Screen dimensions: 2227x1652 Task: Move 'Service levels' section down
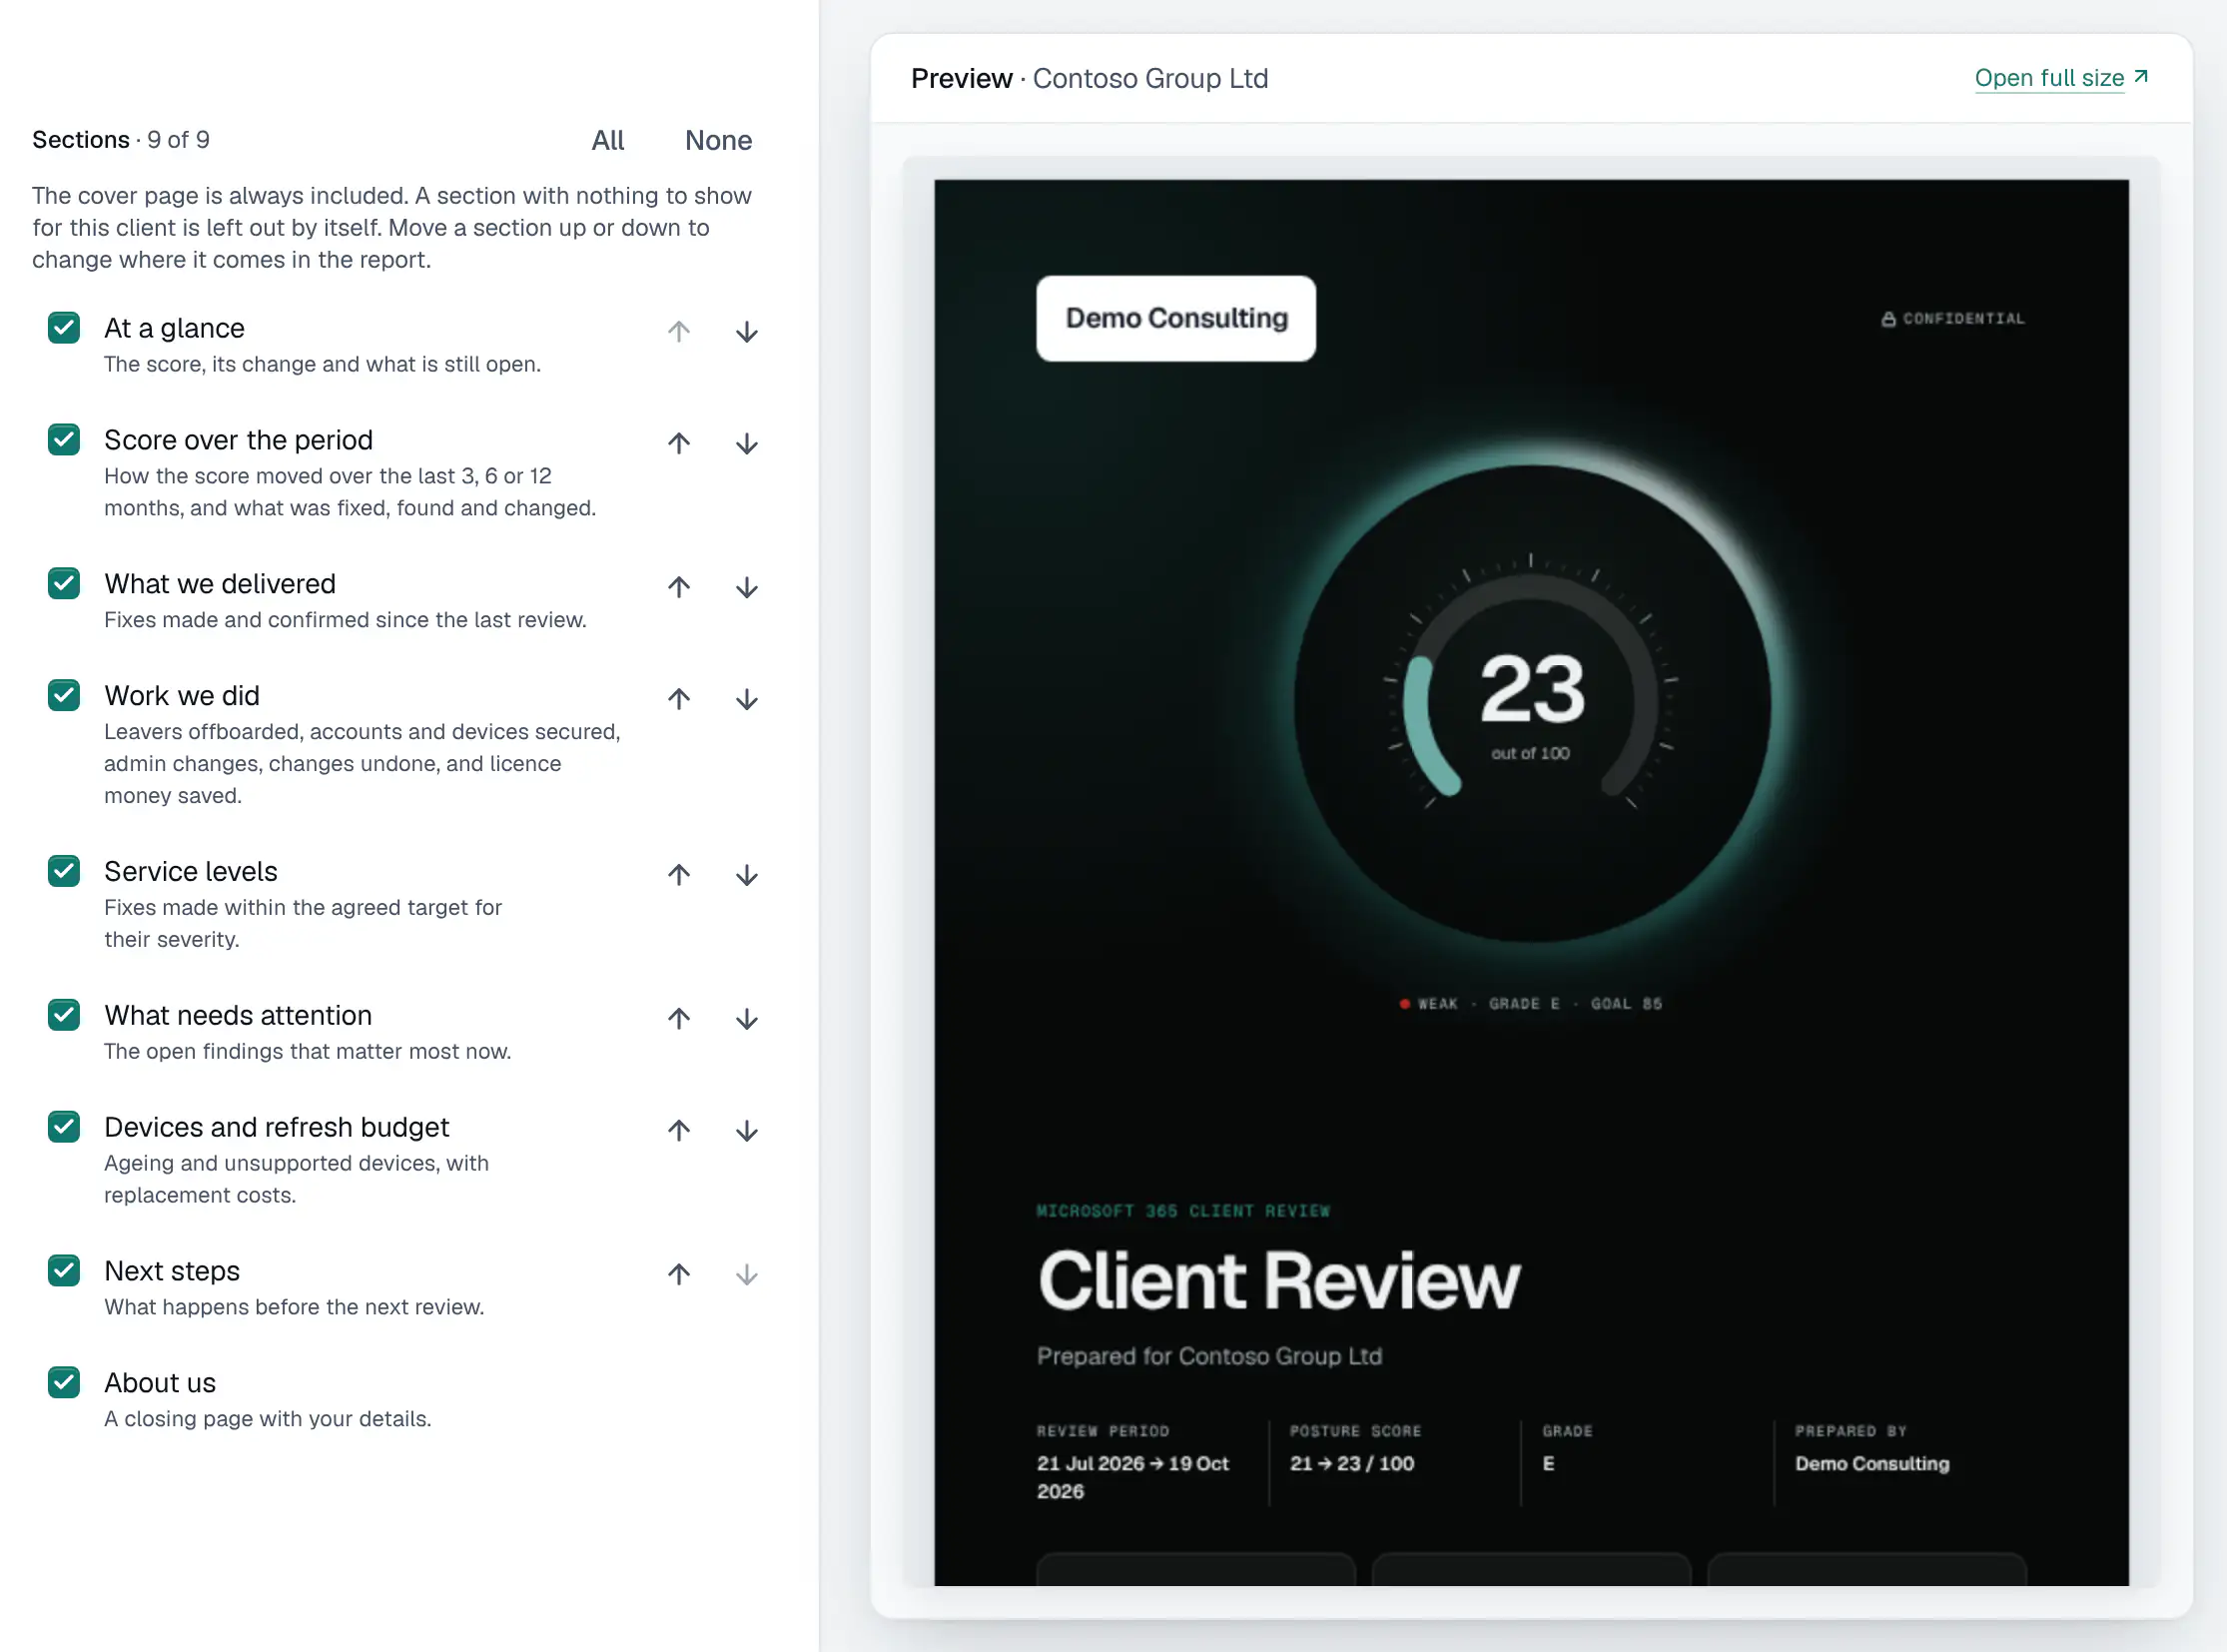[746, 875]
